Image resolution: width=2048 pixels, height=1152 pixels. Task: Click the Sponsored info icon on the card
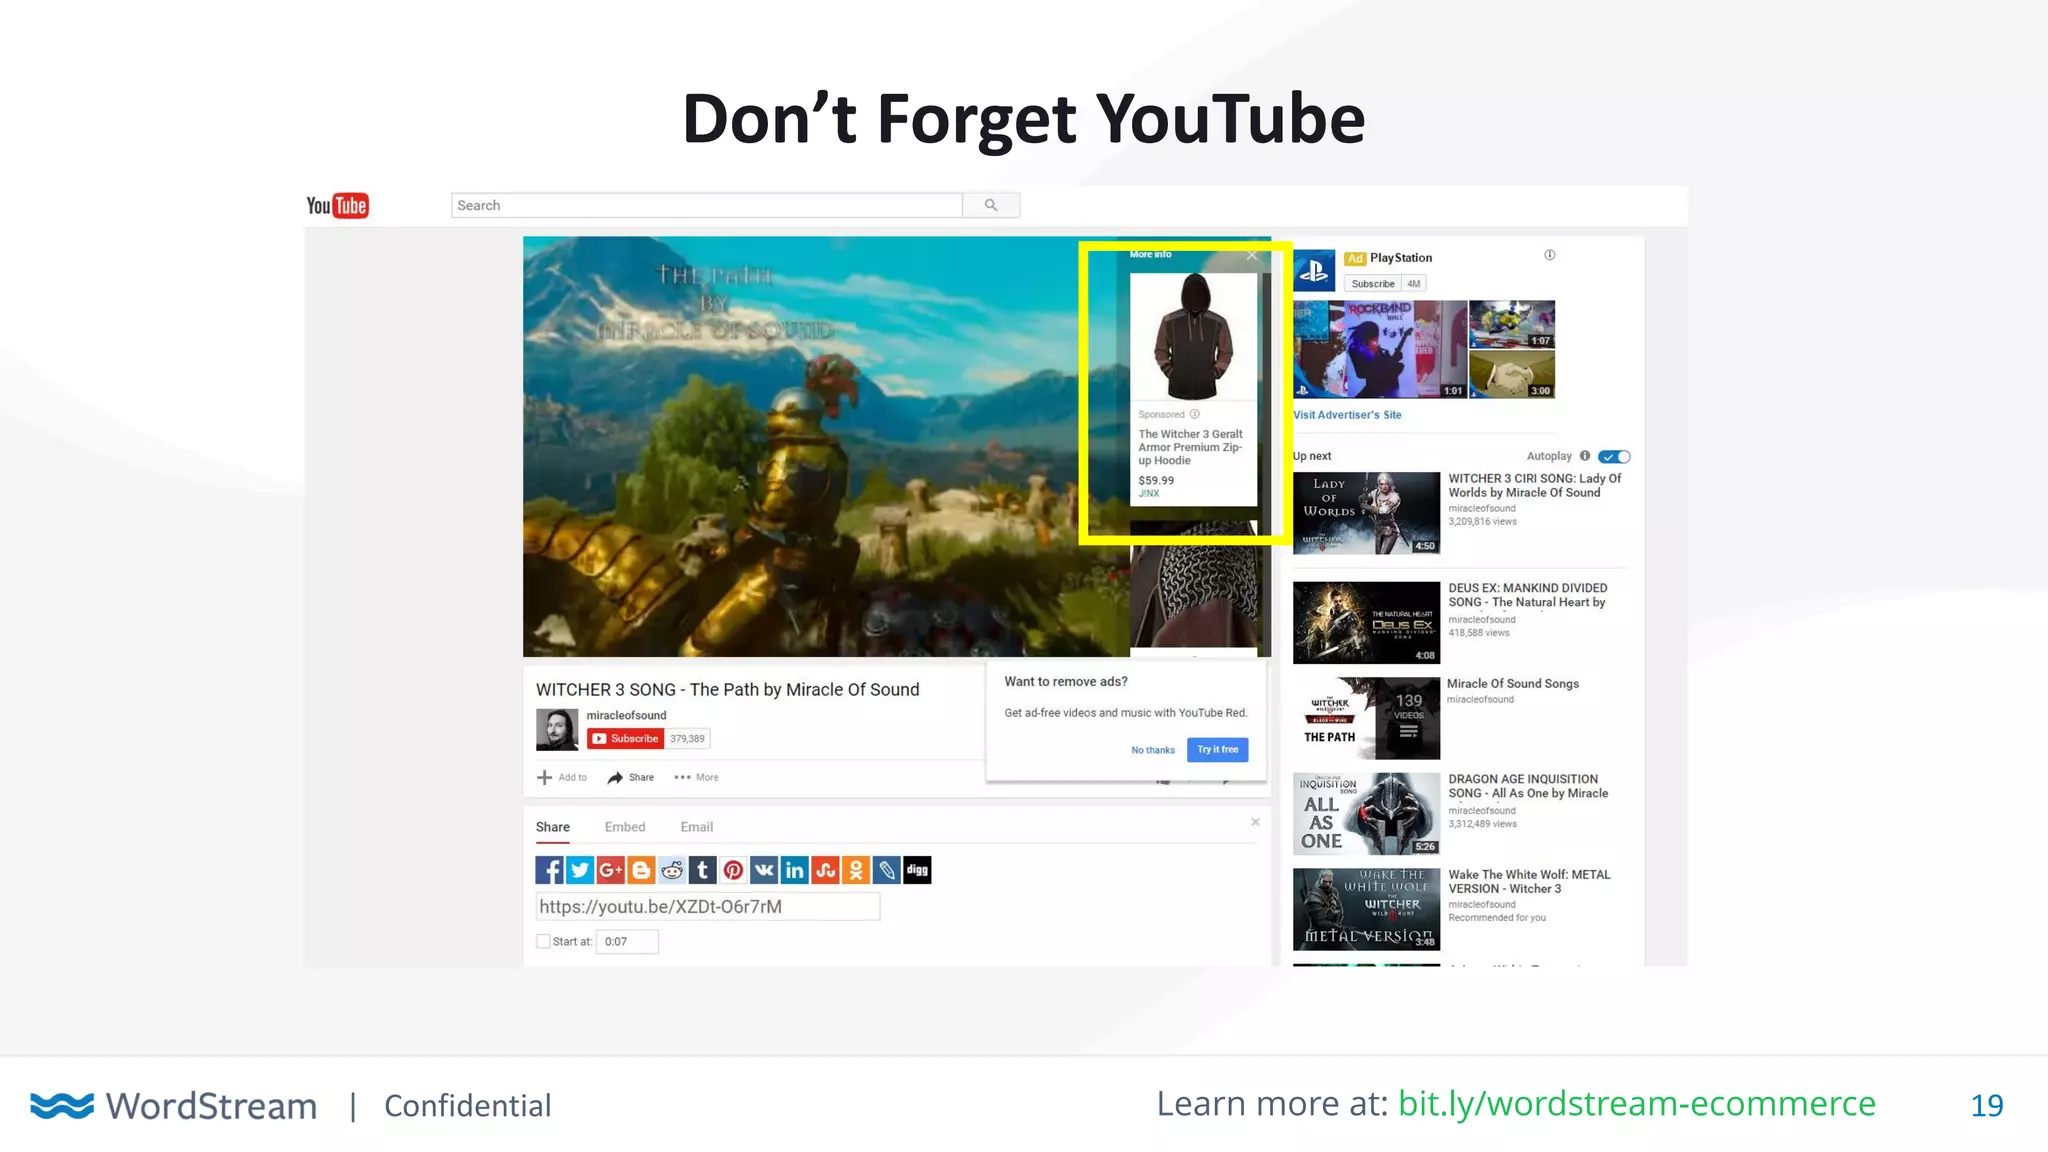[x=1195, y=414]
